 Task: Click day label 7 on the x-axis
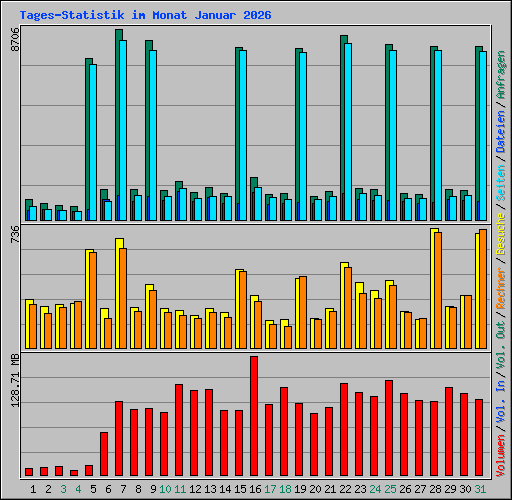123,489
